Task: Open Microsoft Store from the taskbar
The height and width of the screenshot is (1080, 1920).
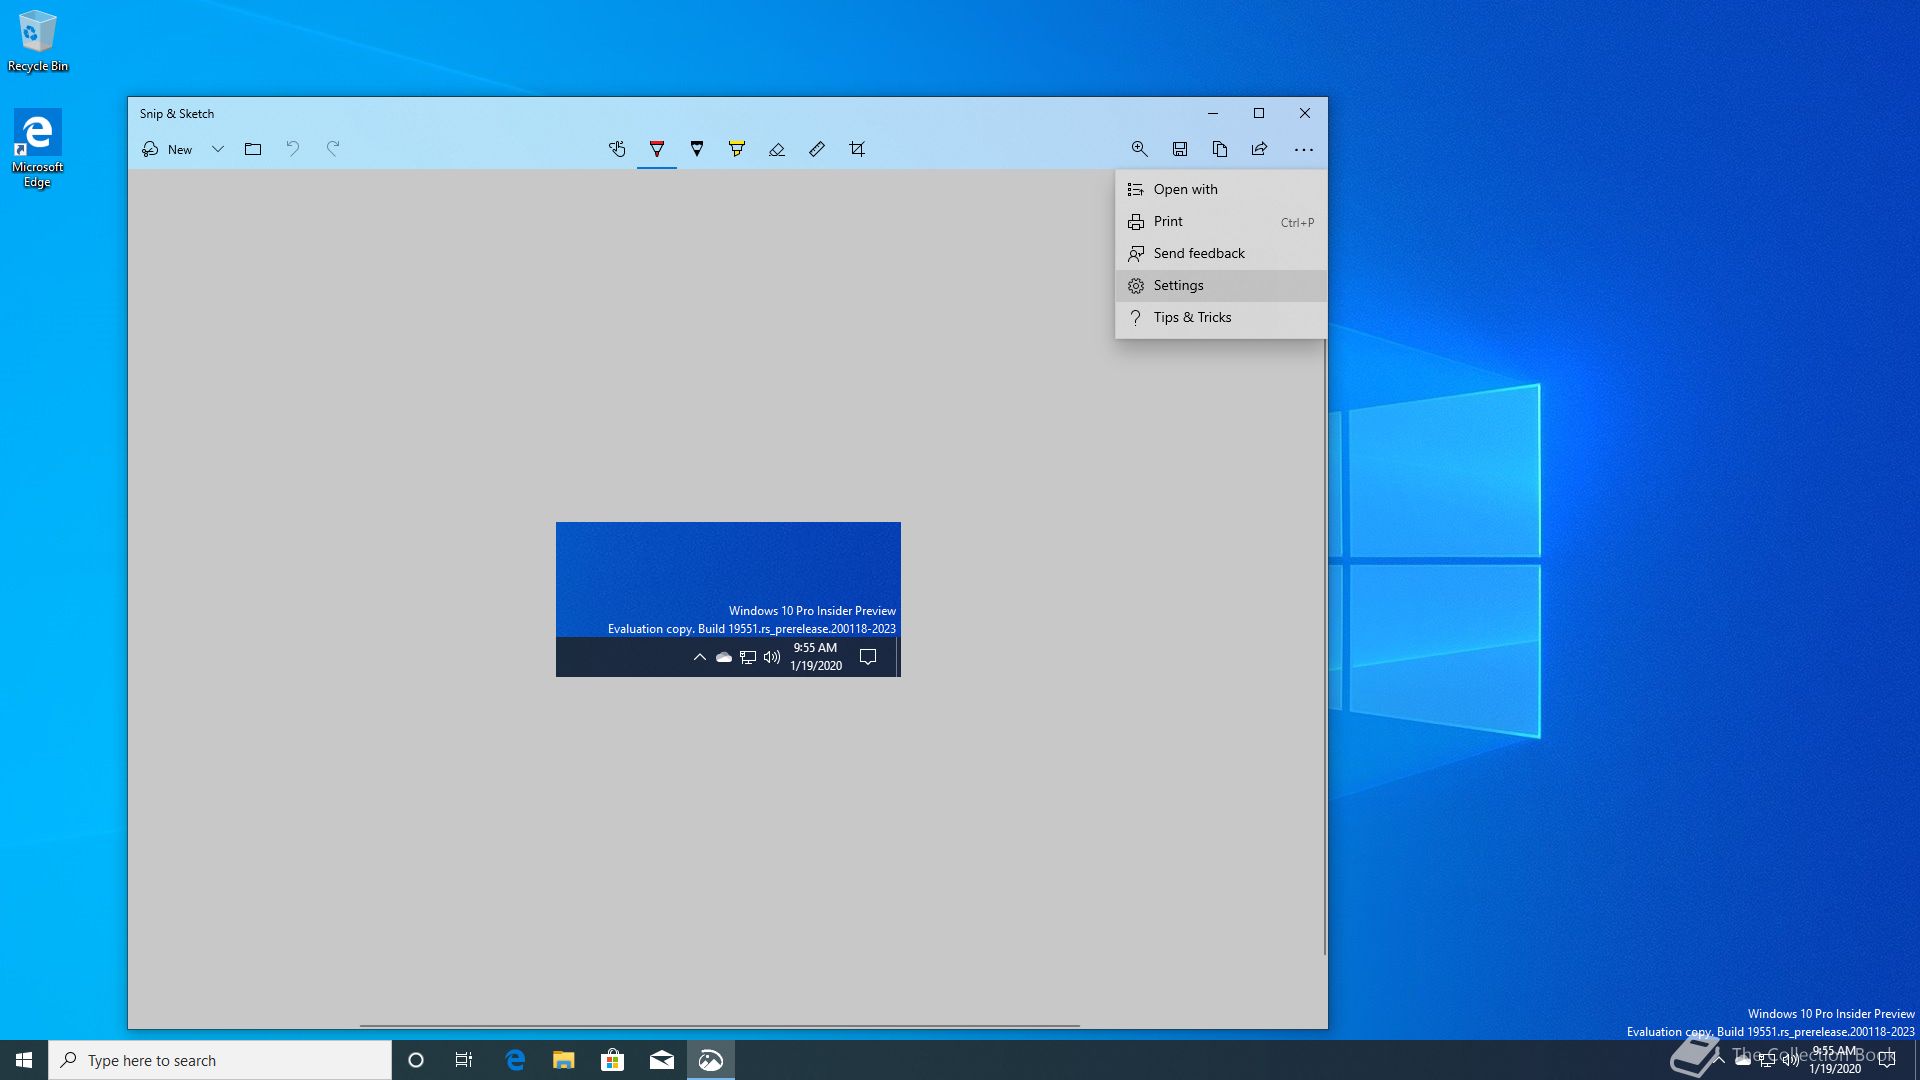Action: click(612, 1060)
